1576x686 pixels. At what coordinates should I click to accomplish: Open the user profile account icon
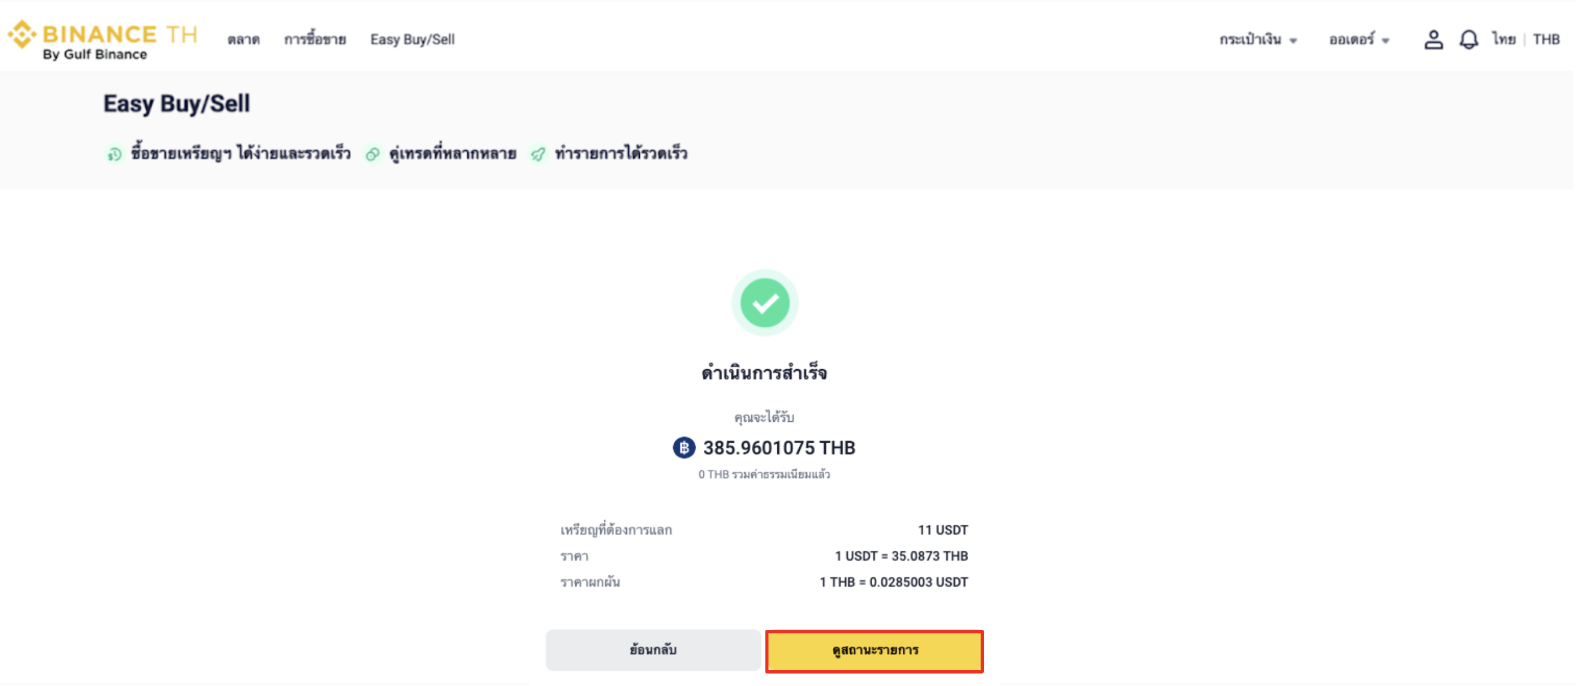click(1433, 40)
